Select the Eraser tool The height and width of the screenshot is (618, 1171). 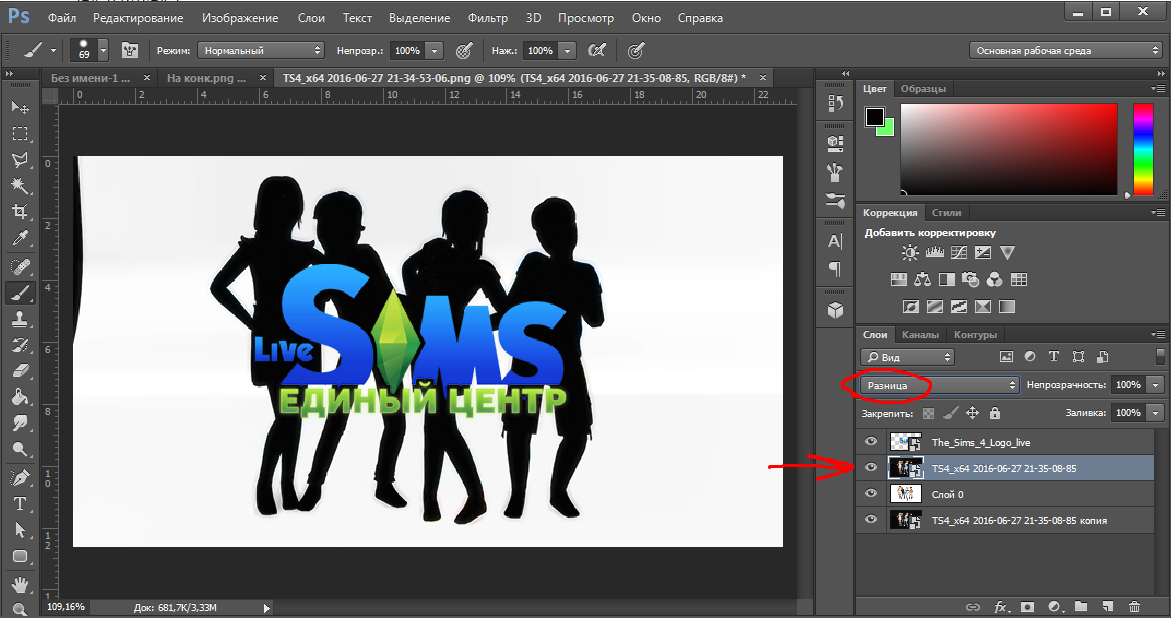(x=20, y=371)
